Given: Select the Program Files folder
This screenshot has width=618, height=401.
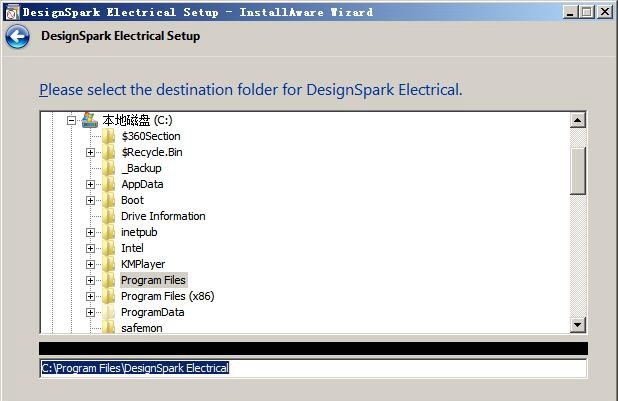Looking at the screenshot, I should click(153, 280).
